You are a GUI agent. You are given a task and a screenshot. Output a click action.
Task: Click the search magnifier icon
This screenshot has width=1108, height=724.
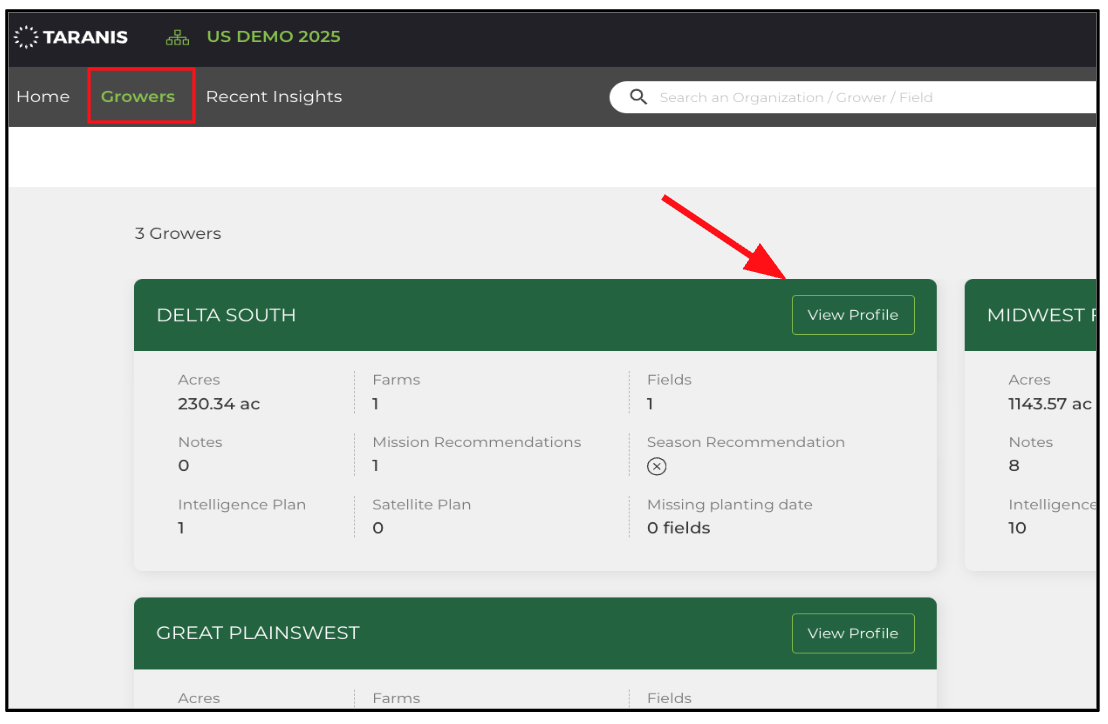pyautogui.click(x=638, y=97)
